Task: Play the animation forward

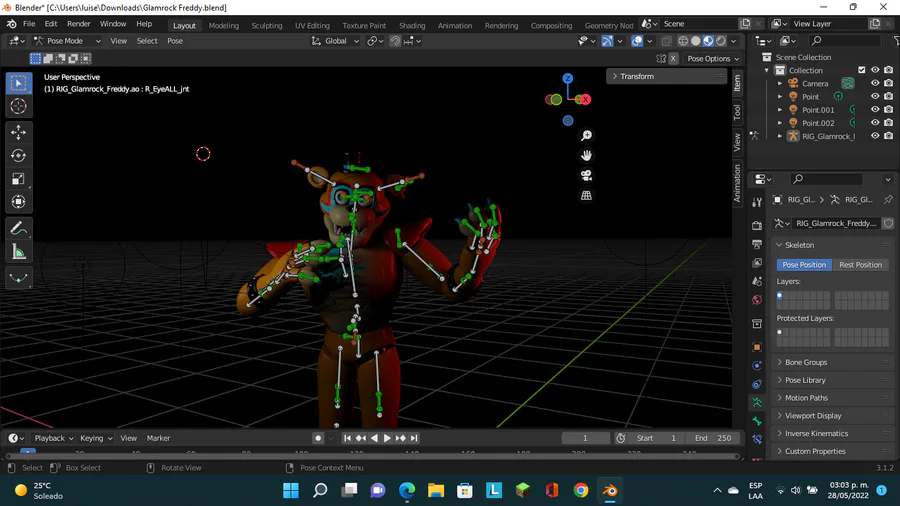Action: [387, 438]
